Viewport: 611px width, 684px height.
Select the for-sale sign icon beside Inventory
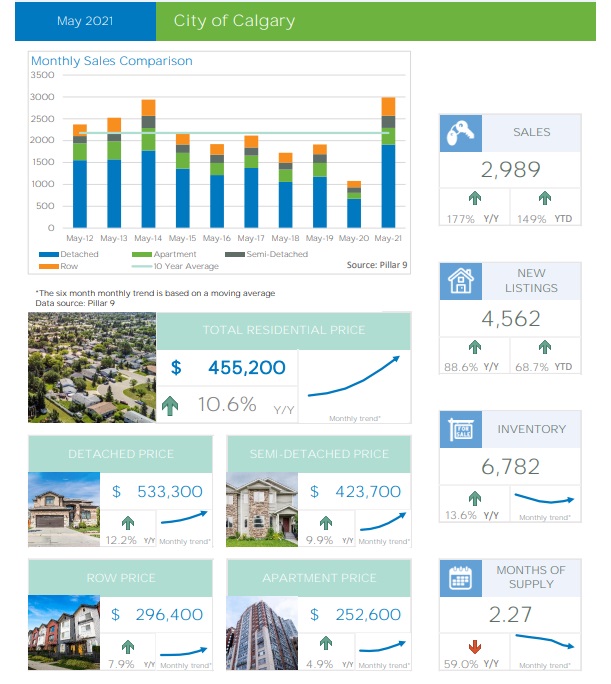click(461, 430)
